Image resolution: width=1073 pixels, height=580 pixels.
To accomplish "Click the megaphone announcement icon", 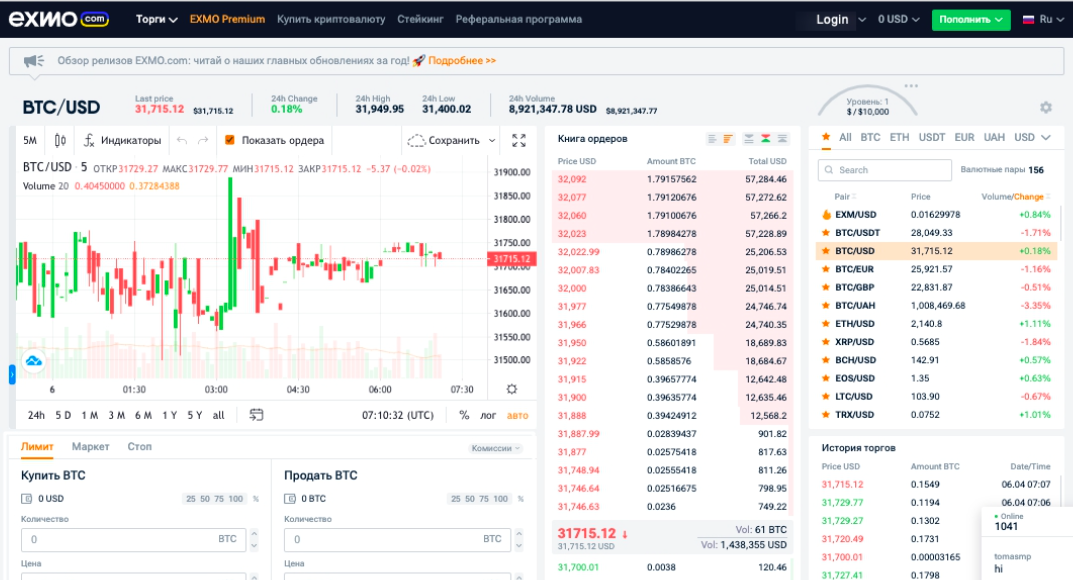I will (x=34, y=61).
